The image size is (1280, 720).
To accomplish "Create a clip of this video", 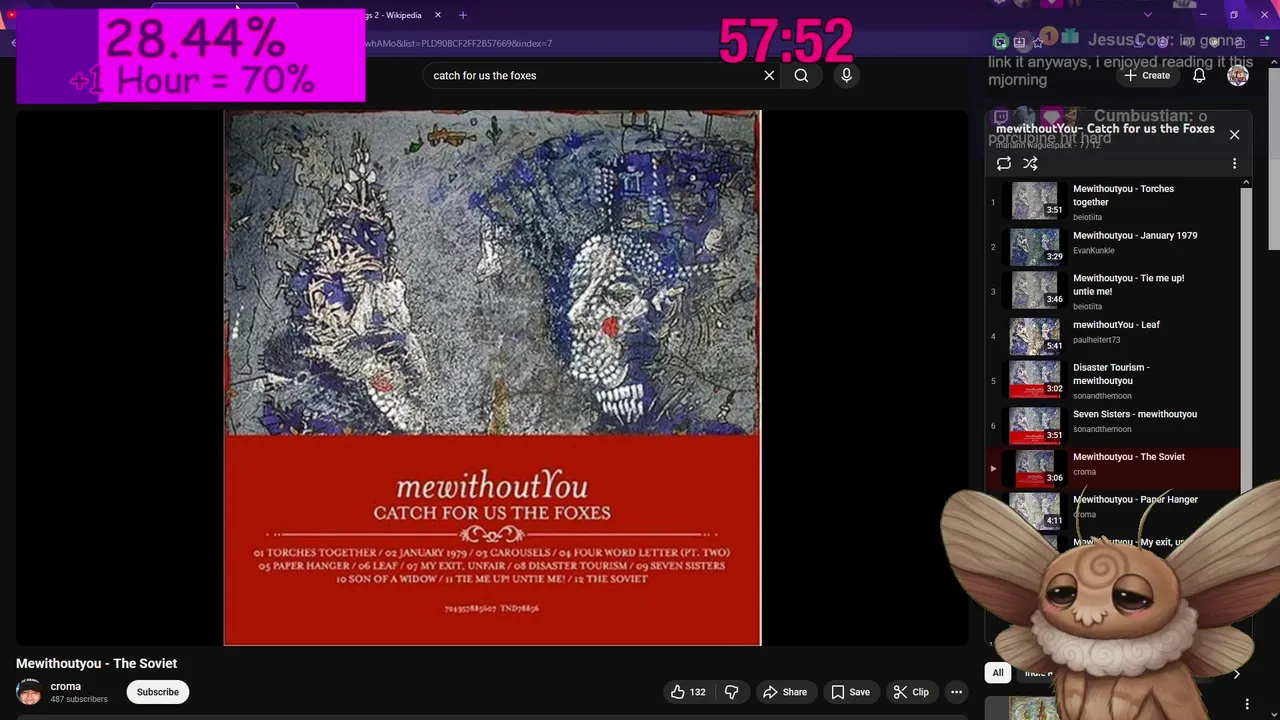I will pos(911,692).
